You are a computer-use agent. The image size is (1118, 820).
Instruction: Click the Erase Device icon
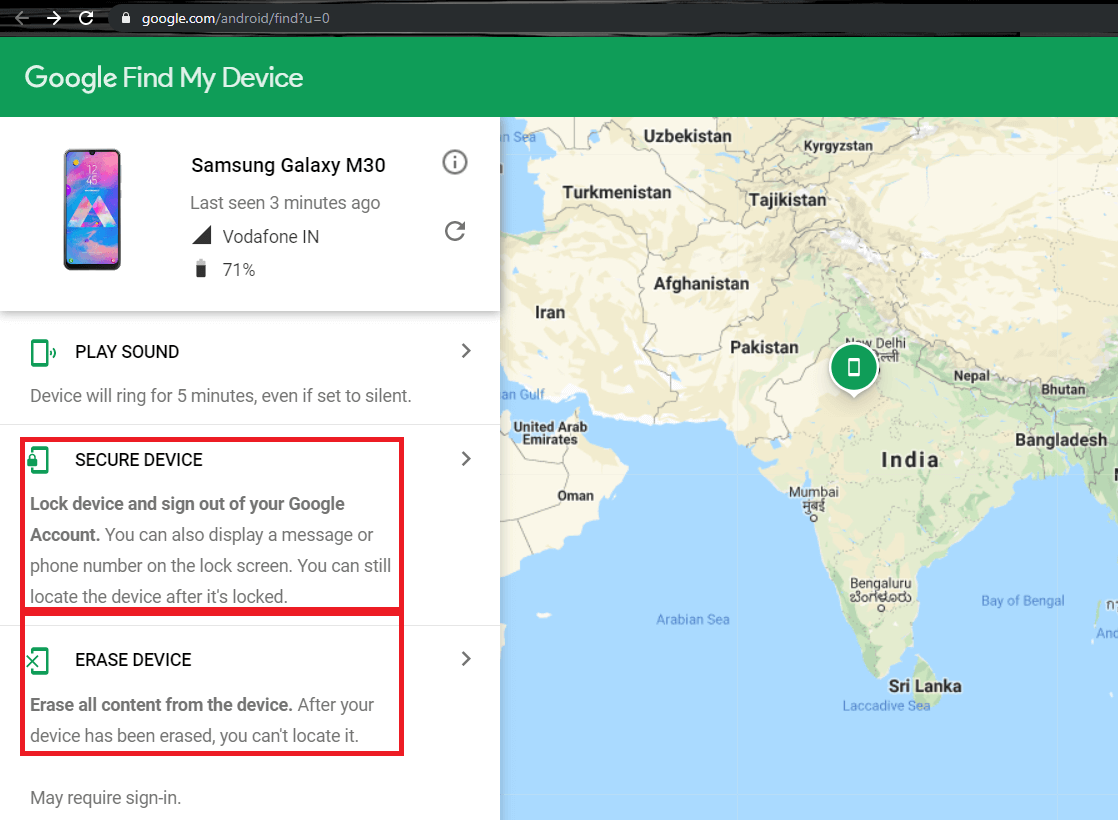point(37,660)
